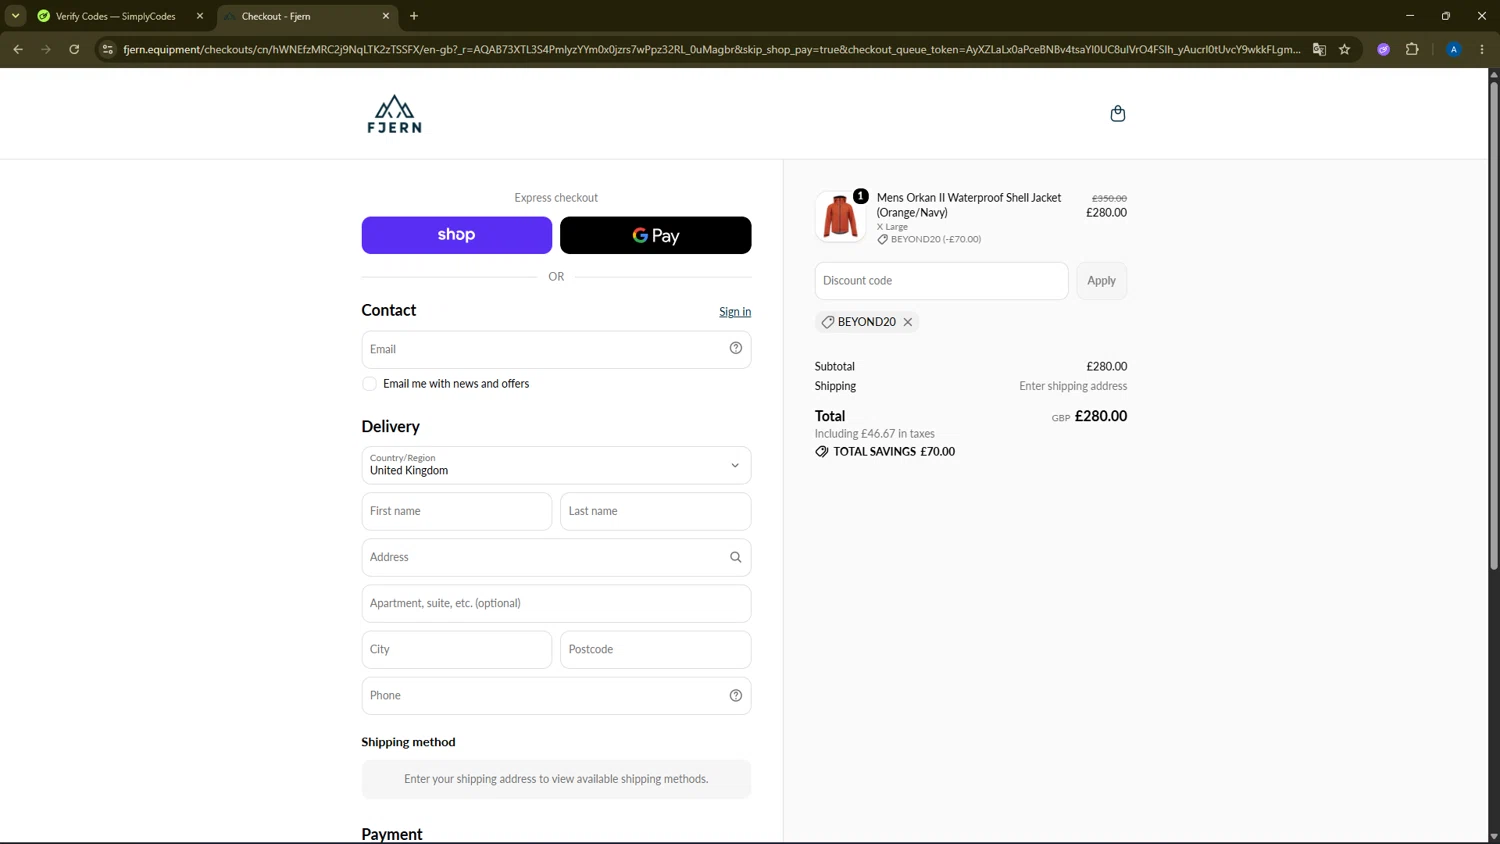Focus the Phone field
This screenshot has width=1500, height=844.
[x=556, y=695]
